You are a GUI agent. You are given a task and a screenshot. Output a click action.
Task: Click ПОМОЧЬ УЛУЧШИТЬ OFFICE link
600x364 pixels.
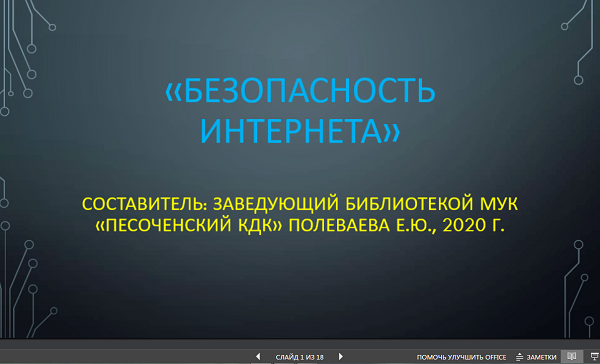(461, 357)
